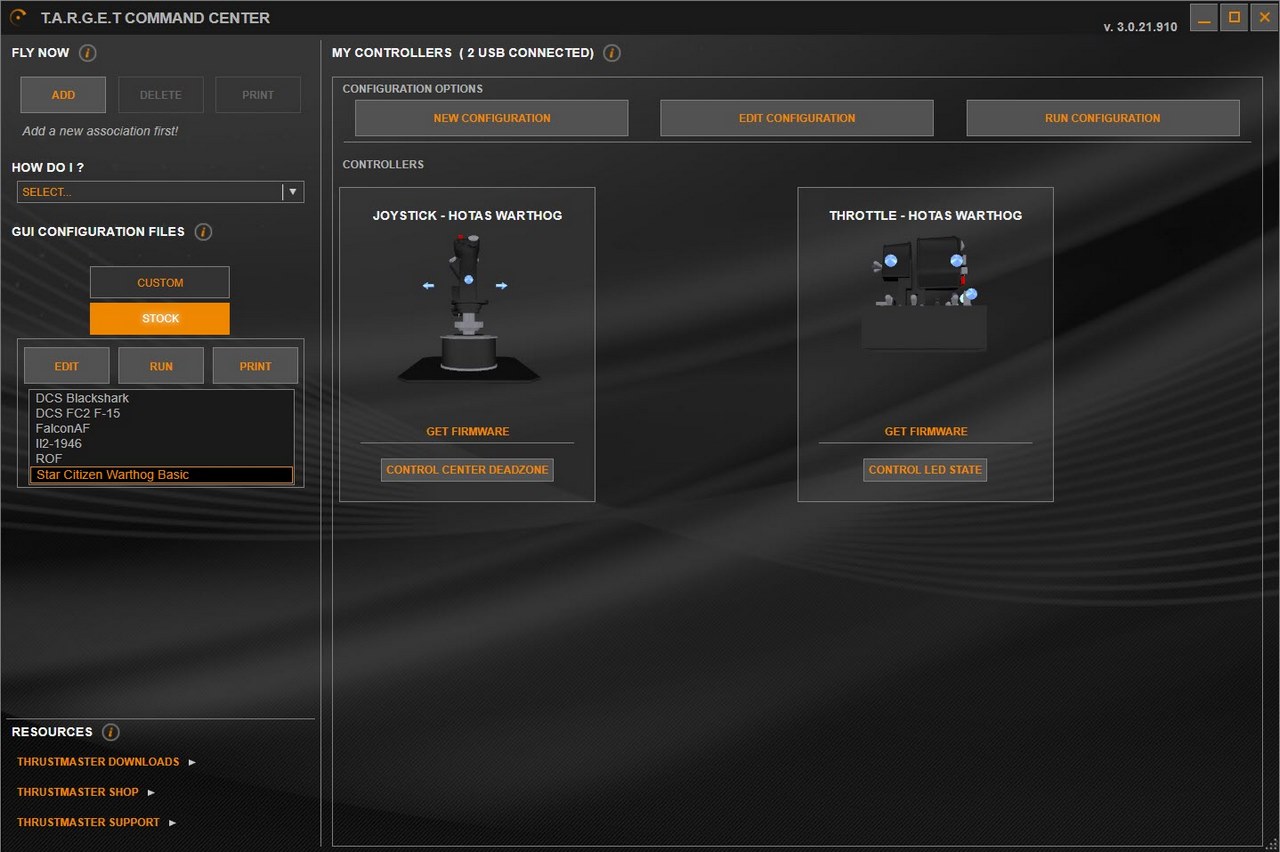Open the My Controllers info icon
Viewport: 1280px width, 852px height.
coord(612,53)
